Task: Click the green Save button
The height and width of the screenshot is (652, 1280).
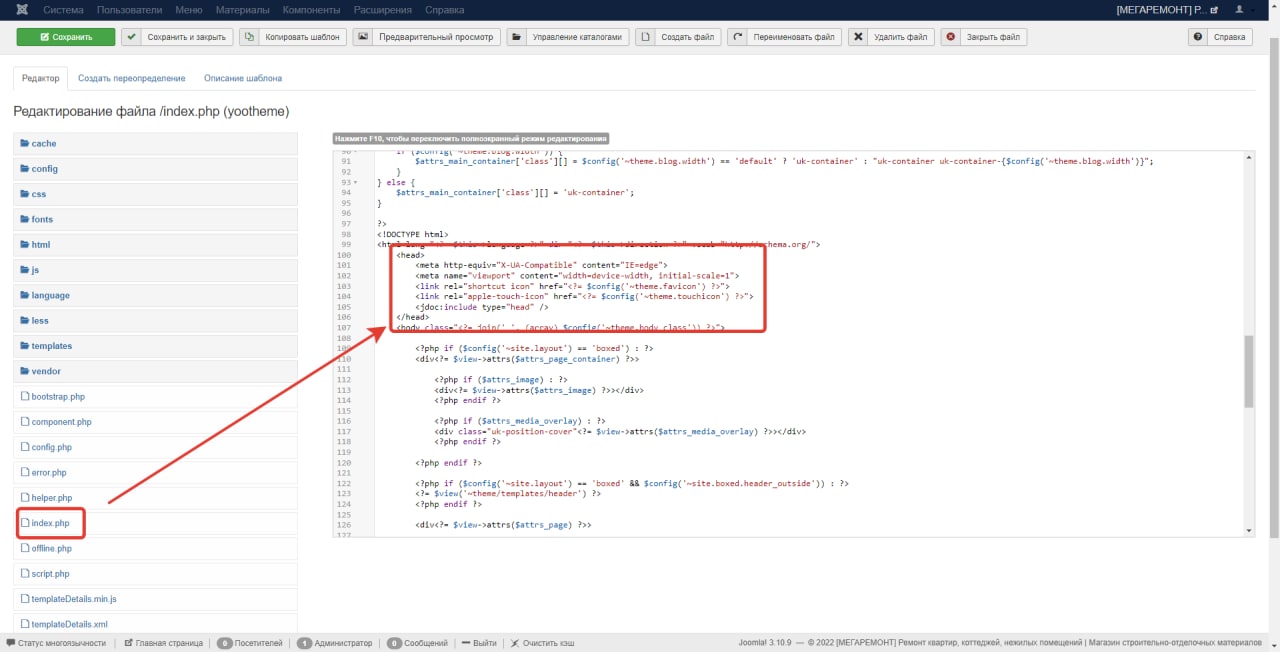Action: pos(65,37)
